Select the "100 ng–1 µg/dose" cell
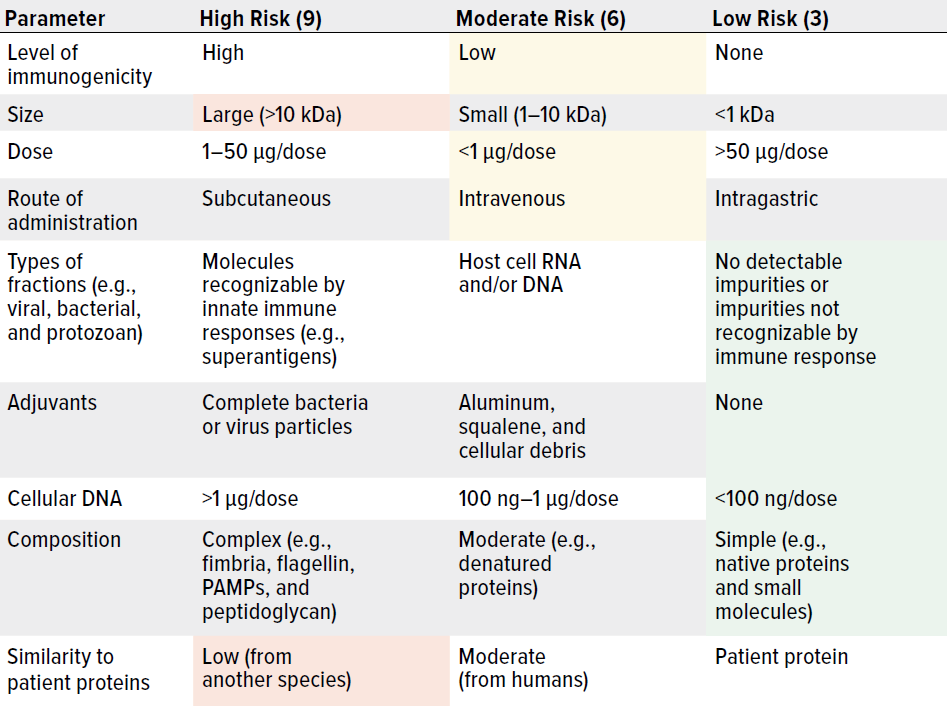Image resolution: width=947 pixels, height=706 pixels. point(538,498)
